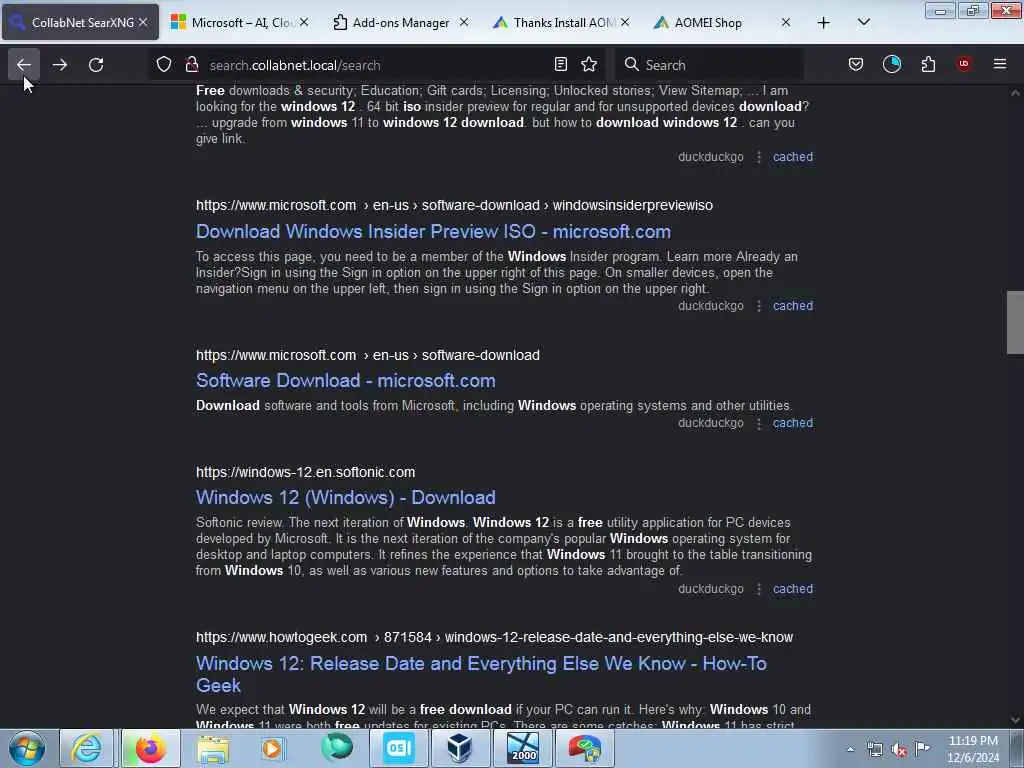Show hidden system tray icons
The width and height of the screenshot is (1024, 768).
[x=850, y=749]
